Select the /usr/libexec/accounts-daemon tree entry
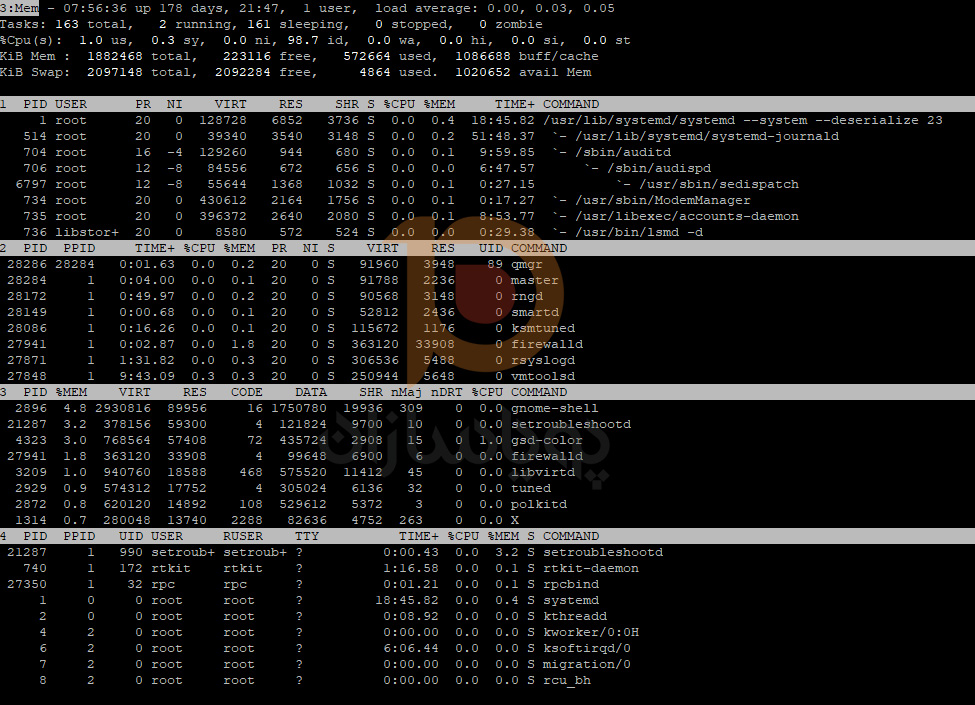Image resolution: width=975 pixels, height=705 pixels. click(679, 216)
